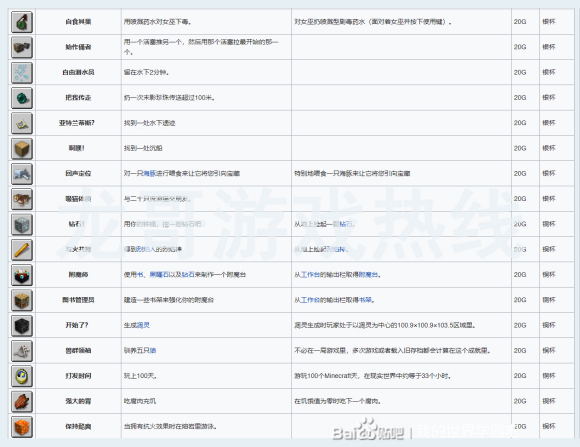The image size is (580, 447).
Task: Select the piston achievement icon
Action: pyautogui.click(x=22, y=47)
